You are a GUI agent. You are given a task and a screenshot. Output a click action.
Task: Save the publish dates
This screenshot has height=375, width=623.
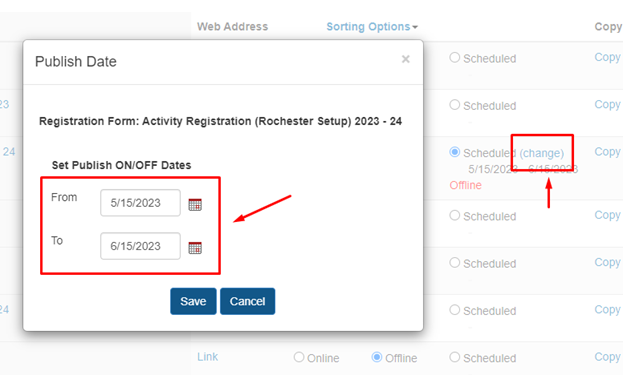tap(193, 301)
